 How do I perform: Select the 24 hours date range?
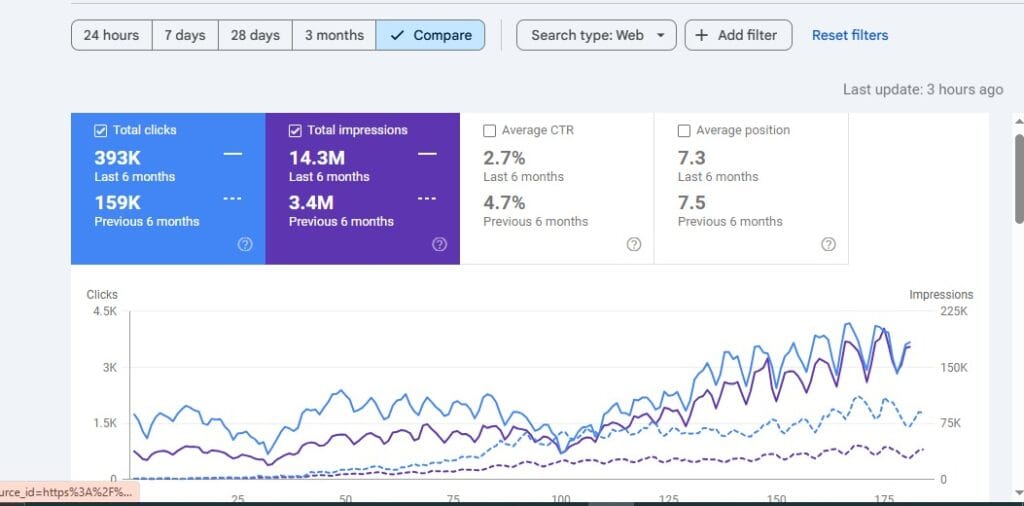pos(111,35)
